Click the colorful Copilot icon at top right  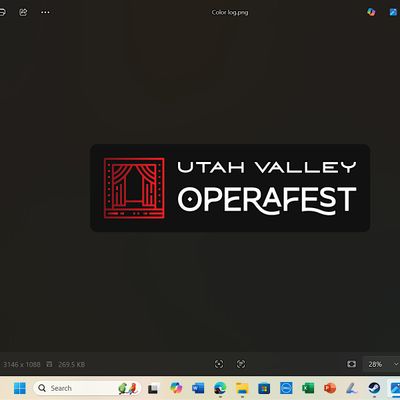pyautogui.click(x=371, y=12)
